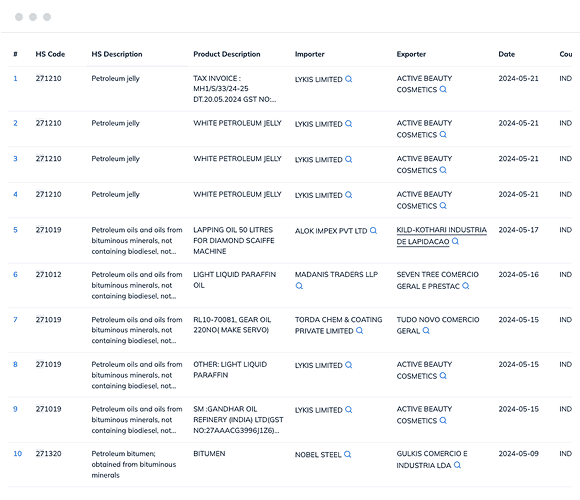
Task: Click the Exporter column header
Action: pyautogui.click(x=411, y=54)
